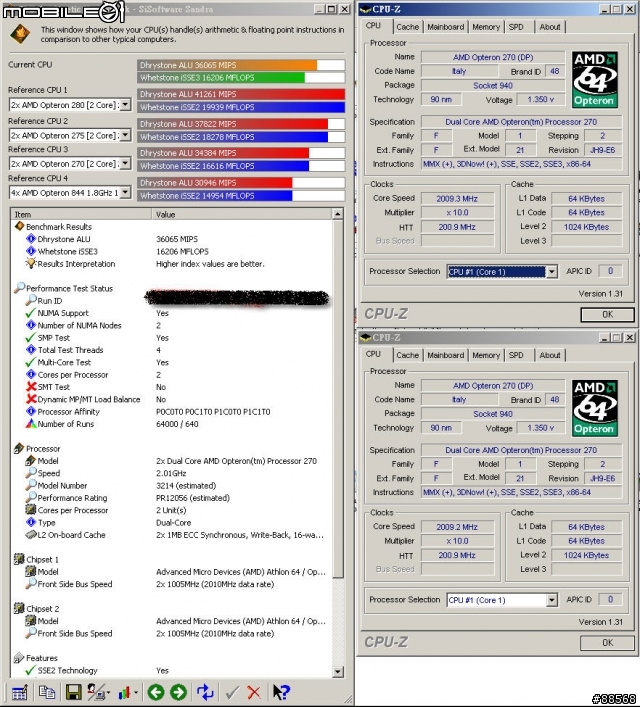This screenshot has height=707, width=640.
Task: Select the Benchmark Results diamond icon
Action: click(19, 226)
